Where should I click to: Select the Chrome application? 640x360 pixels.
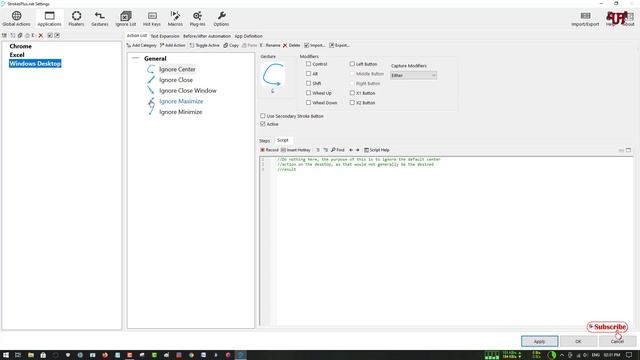coord(20,46)
